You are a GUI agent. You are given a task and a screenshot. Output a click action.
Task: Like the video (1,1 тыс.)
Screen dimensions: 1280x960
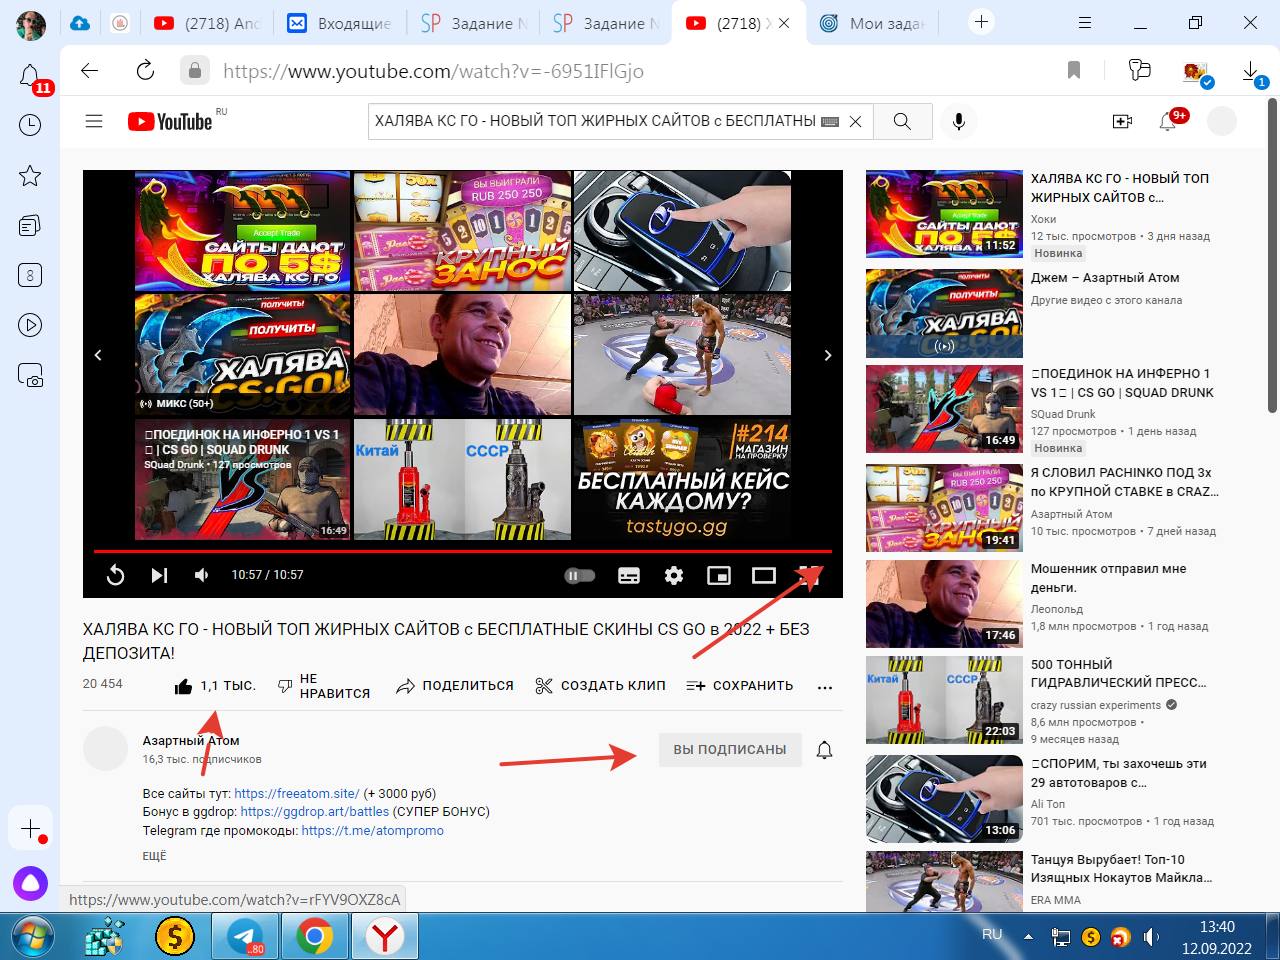(x=215, y=686)
